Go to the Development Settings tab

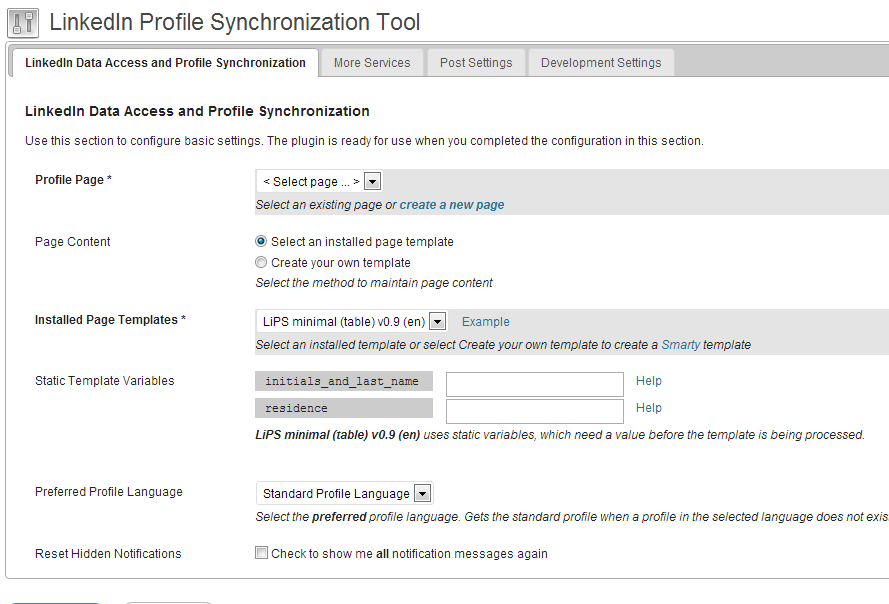[601, 62]
